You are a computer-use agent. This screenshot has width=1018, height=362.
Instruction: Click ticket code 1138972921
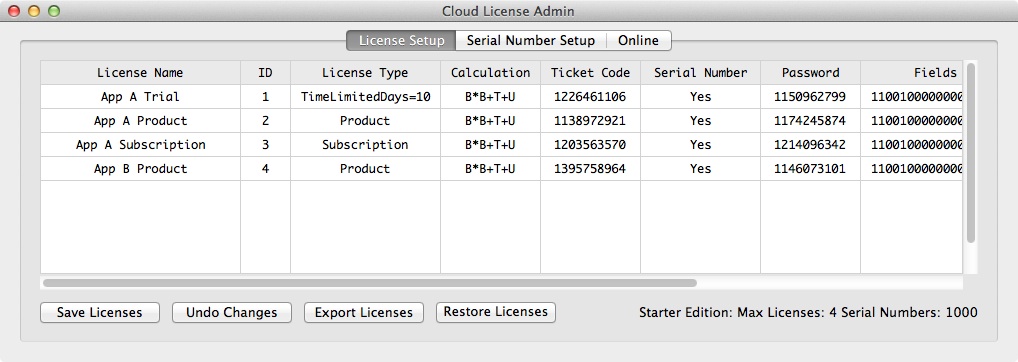[x=590, y=121]
